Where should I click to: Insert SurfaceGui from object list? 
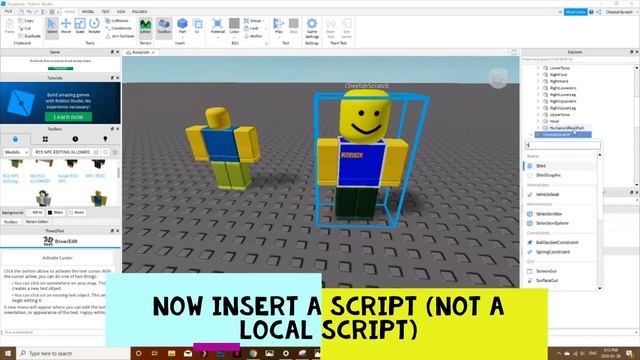(560, 280)
